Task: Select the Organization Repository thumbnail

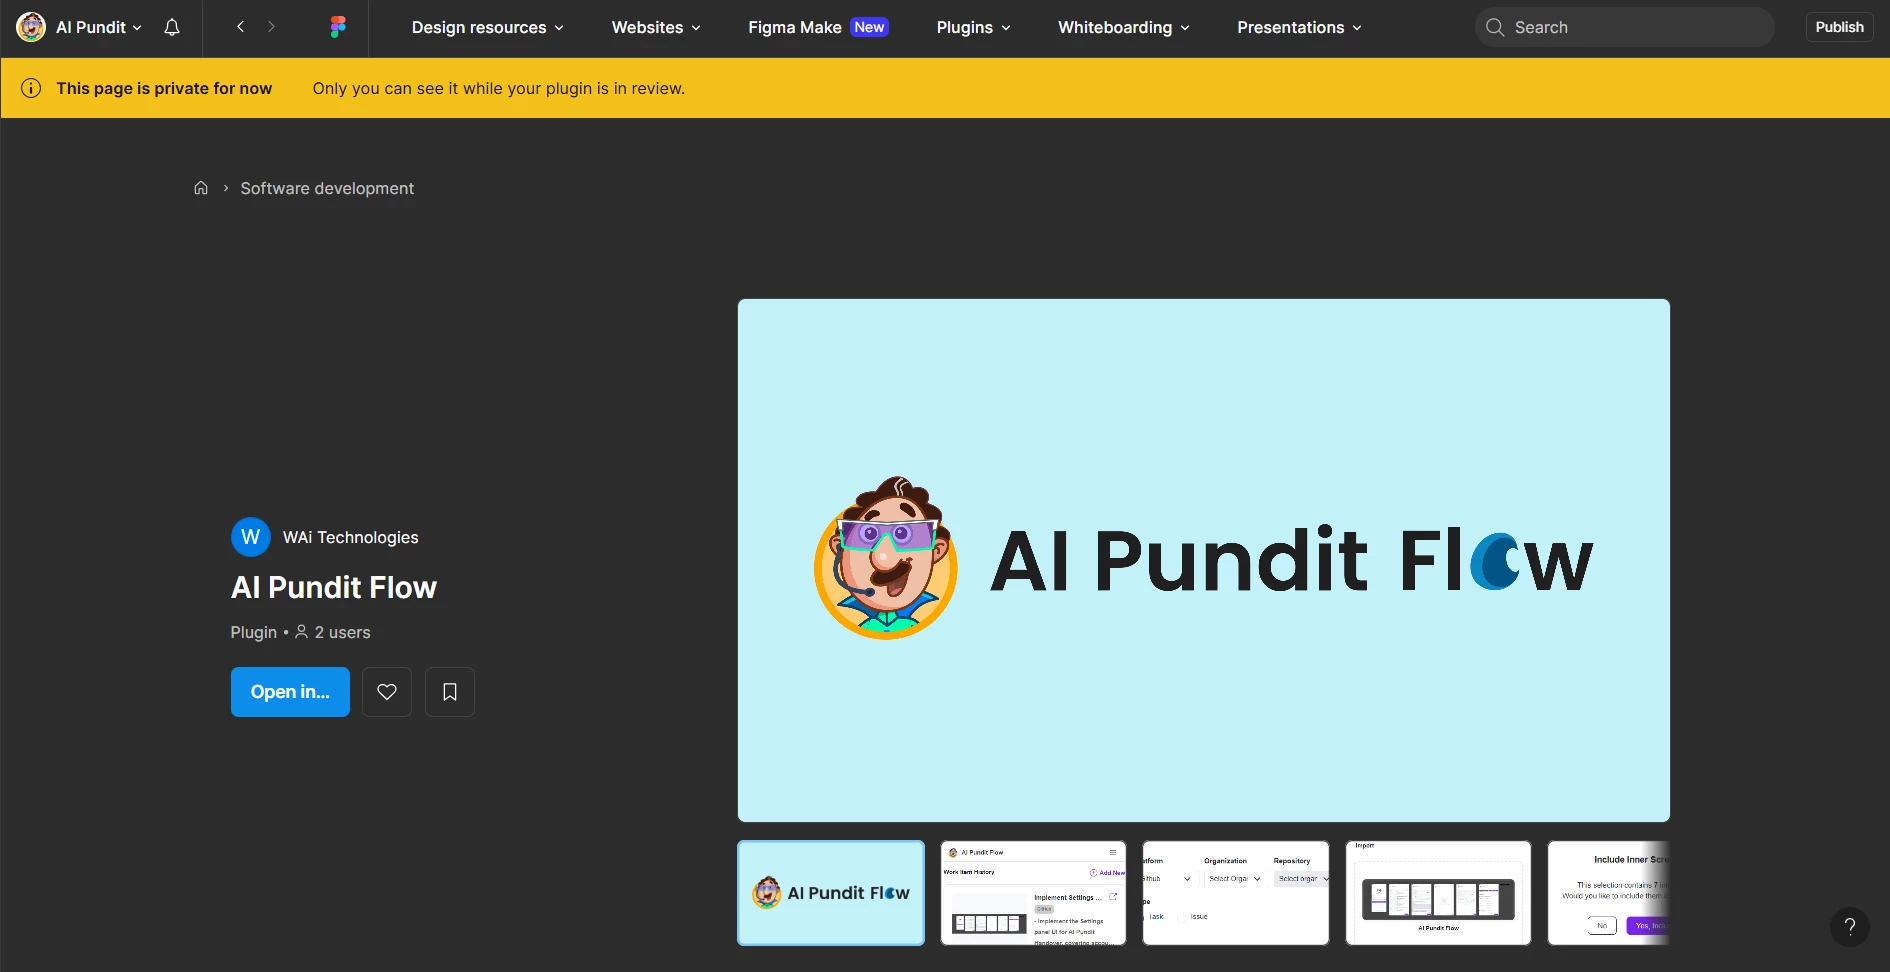Action: (1236, 893)
